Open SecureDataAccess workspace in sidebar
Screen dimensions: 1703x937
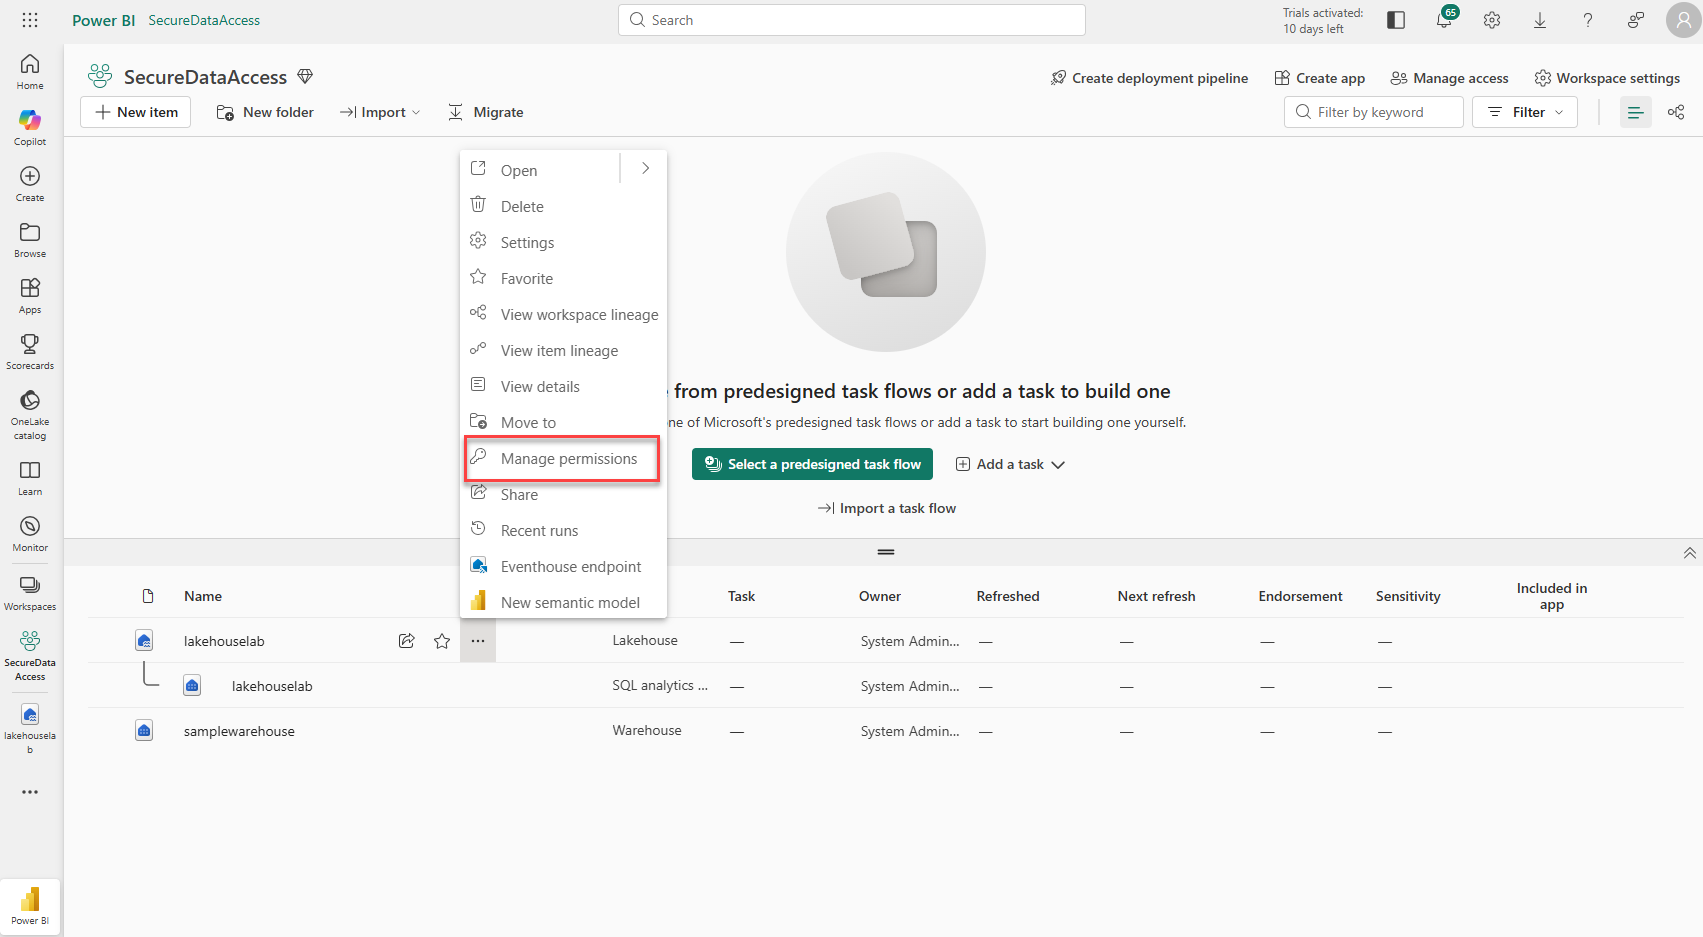coord(30,655)
